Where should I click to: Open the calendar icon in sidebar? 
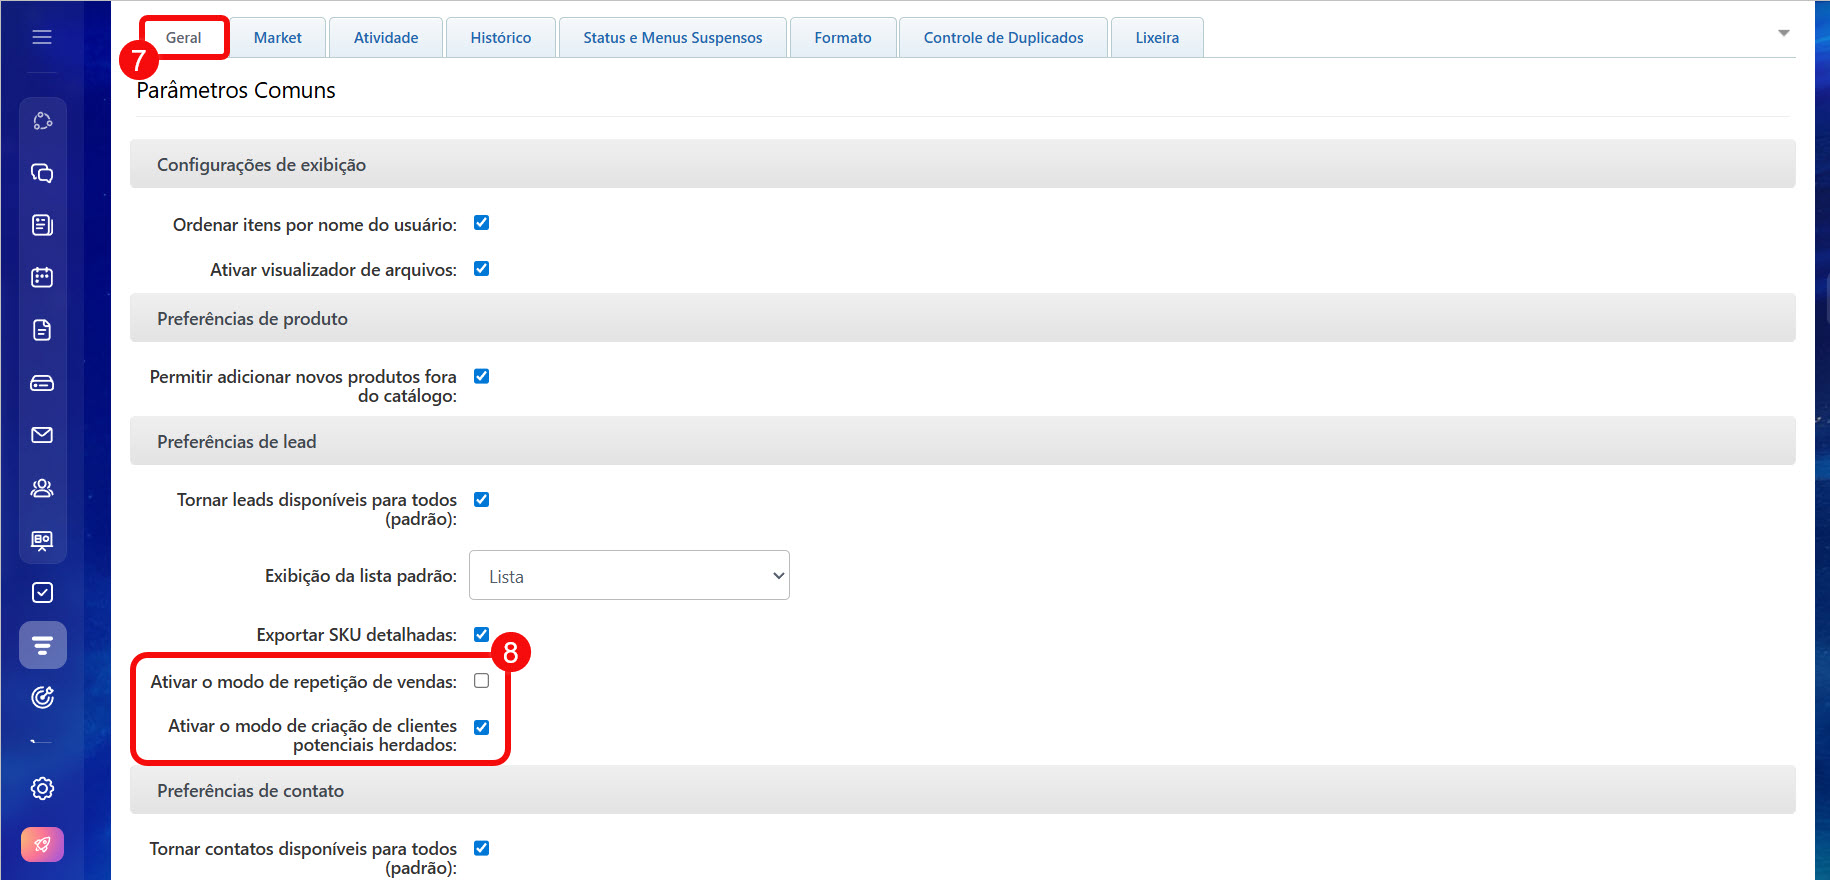pyautogui.click(x=42, y=277)
